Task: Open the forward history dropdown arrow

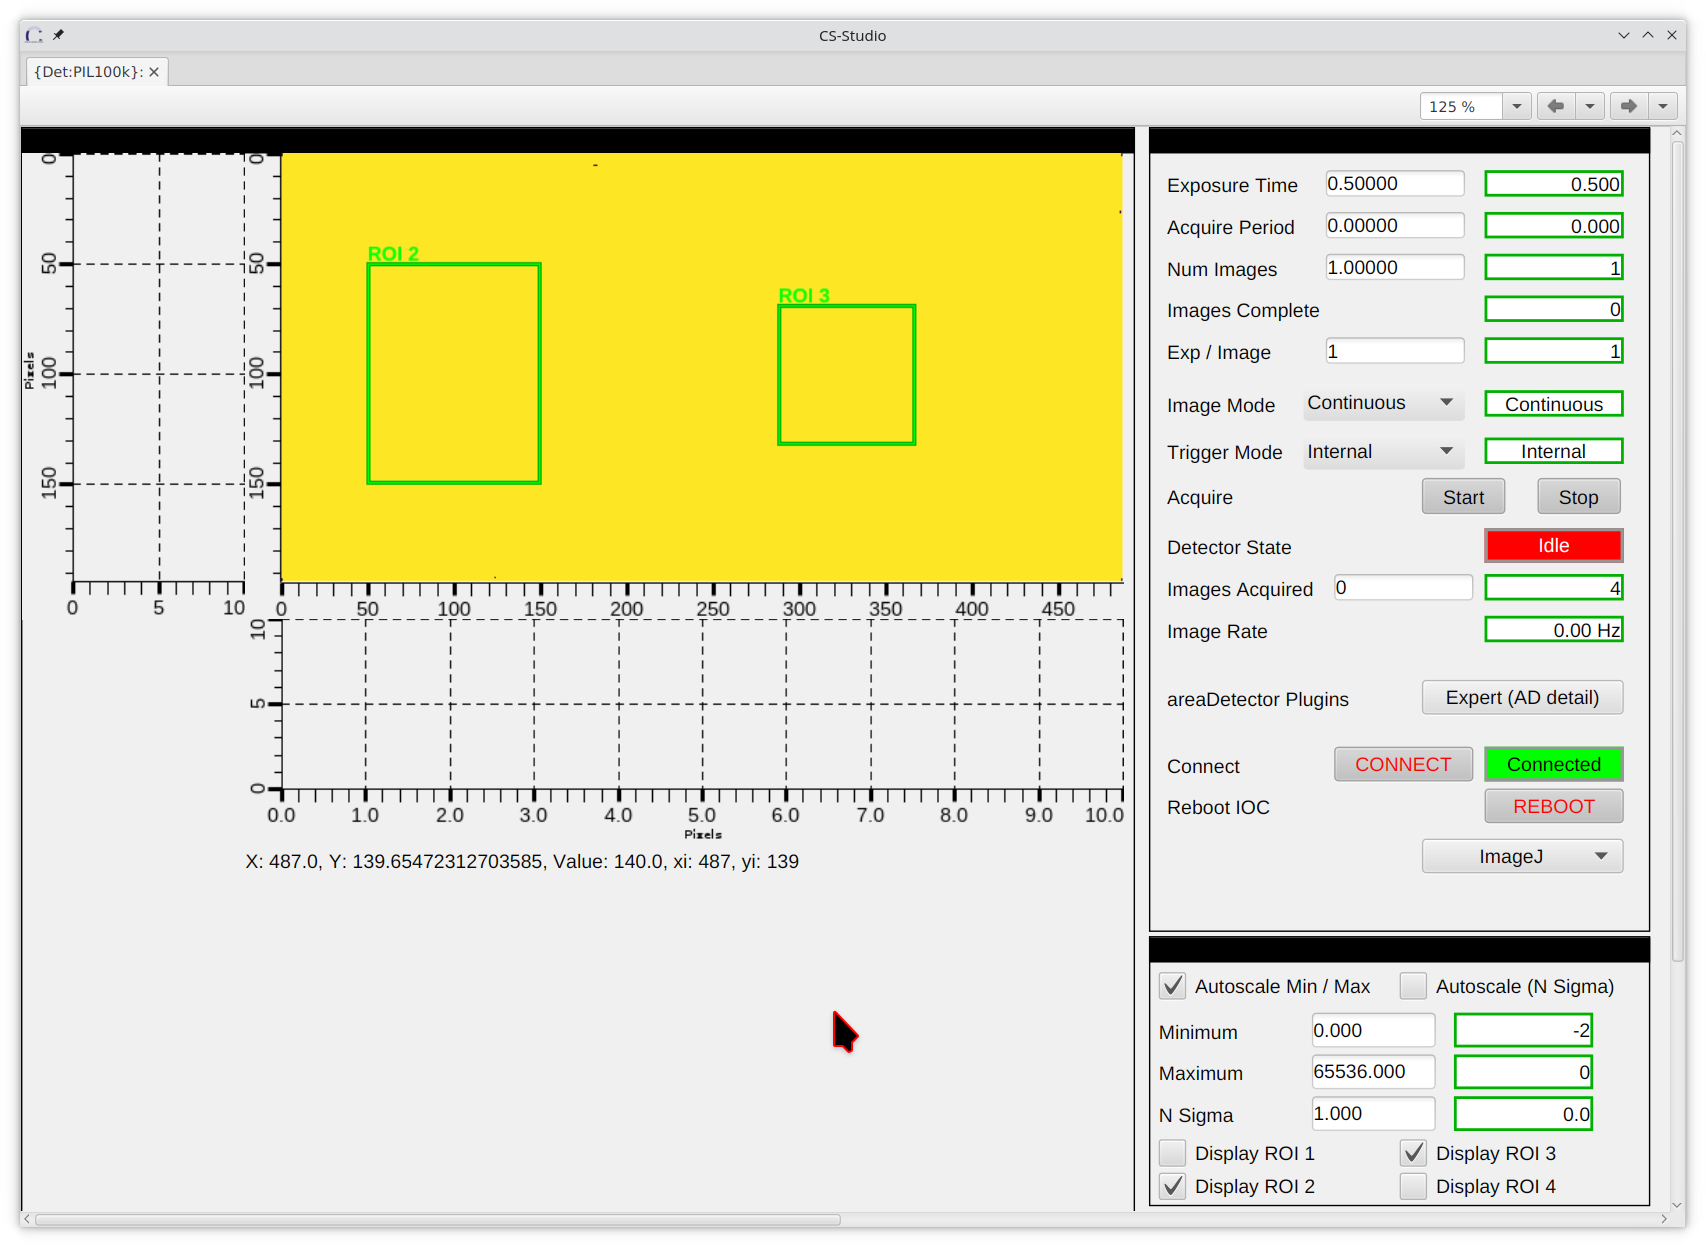Action: (x=1663, y=106)
